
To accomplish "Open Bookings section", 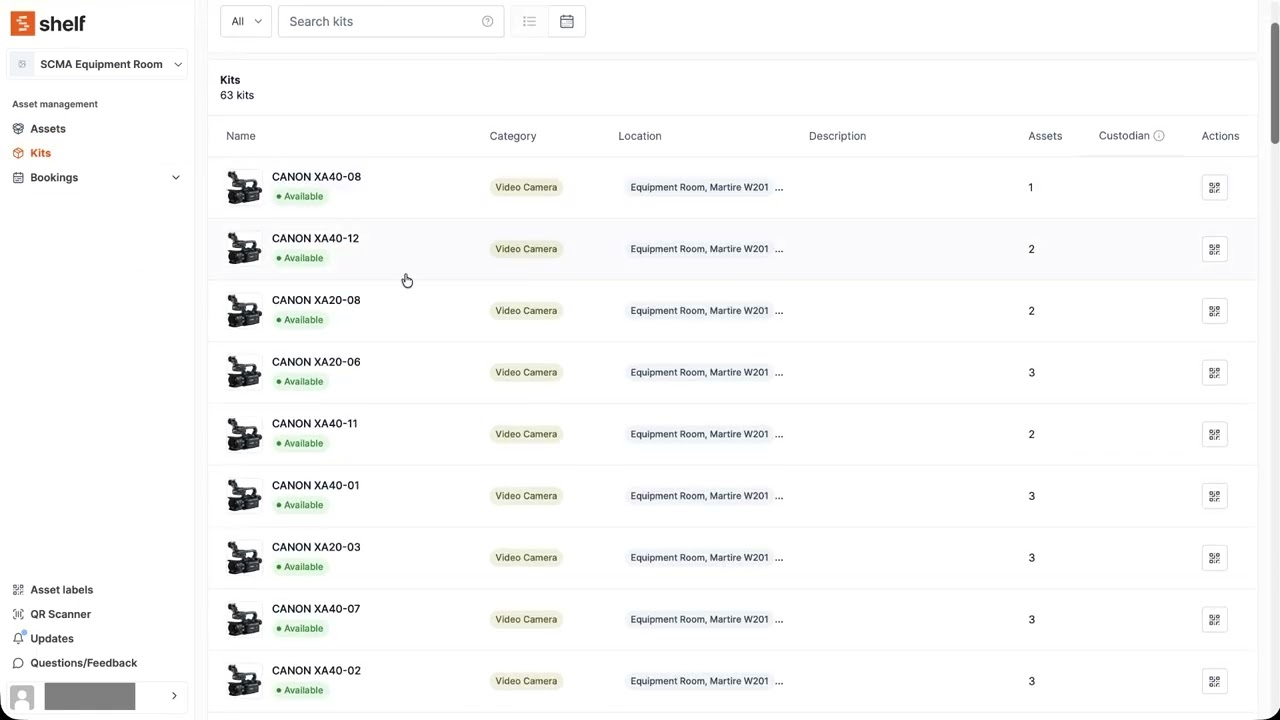I will coord(54,178).
